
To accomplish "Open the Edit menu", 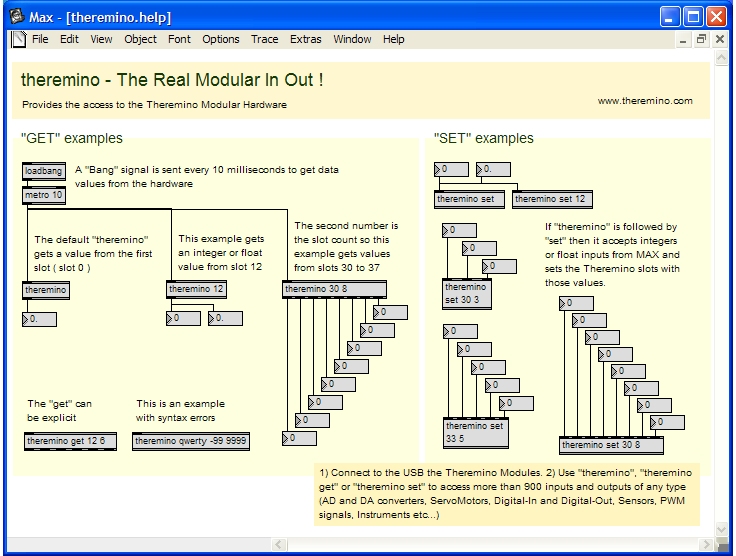I will click(x=69, y=39).
